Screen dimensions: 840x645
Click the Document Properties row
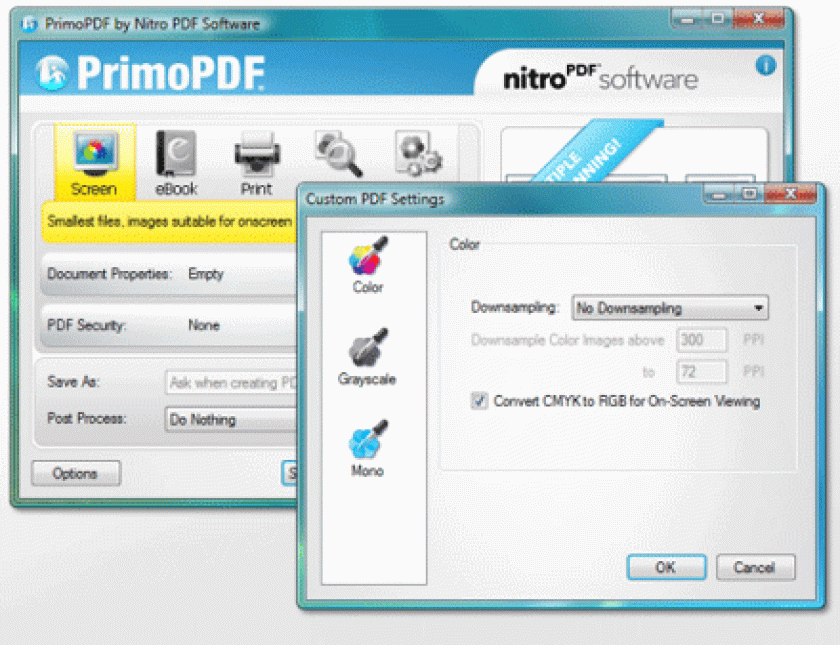(x=169, y=274)
